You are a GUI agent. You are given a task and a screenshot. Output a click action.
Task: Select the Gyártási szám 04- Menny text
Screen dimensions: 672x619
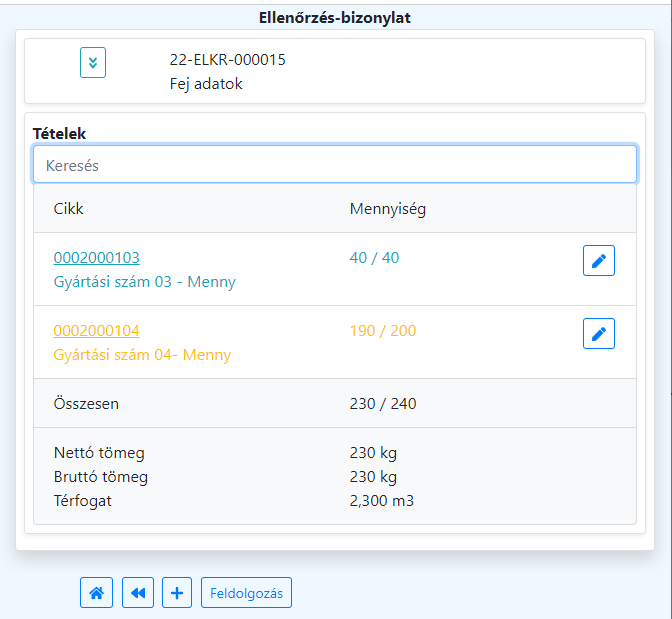click(142, 355)
